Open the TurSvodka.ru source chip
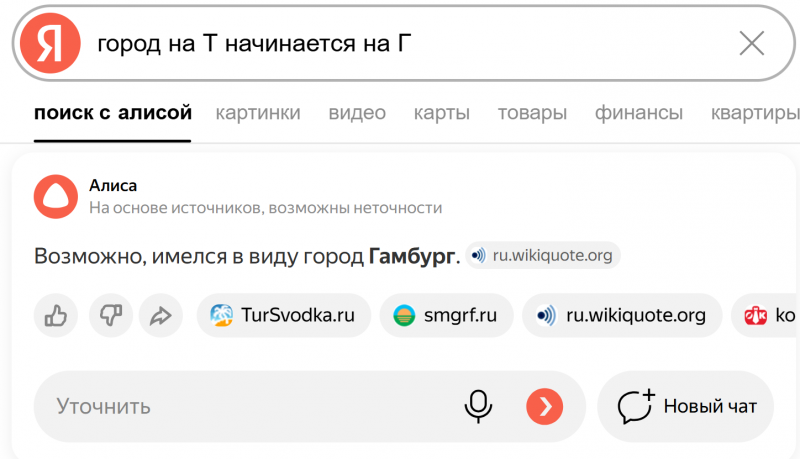800x459 pixels. (283, 316)
